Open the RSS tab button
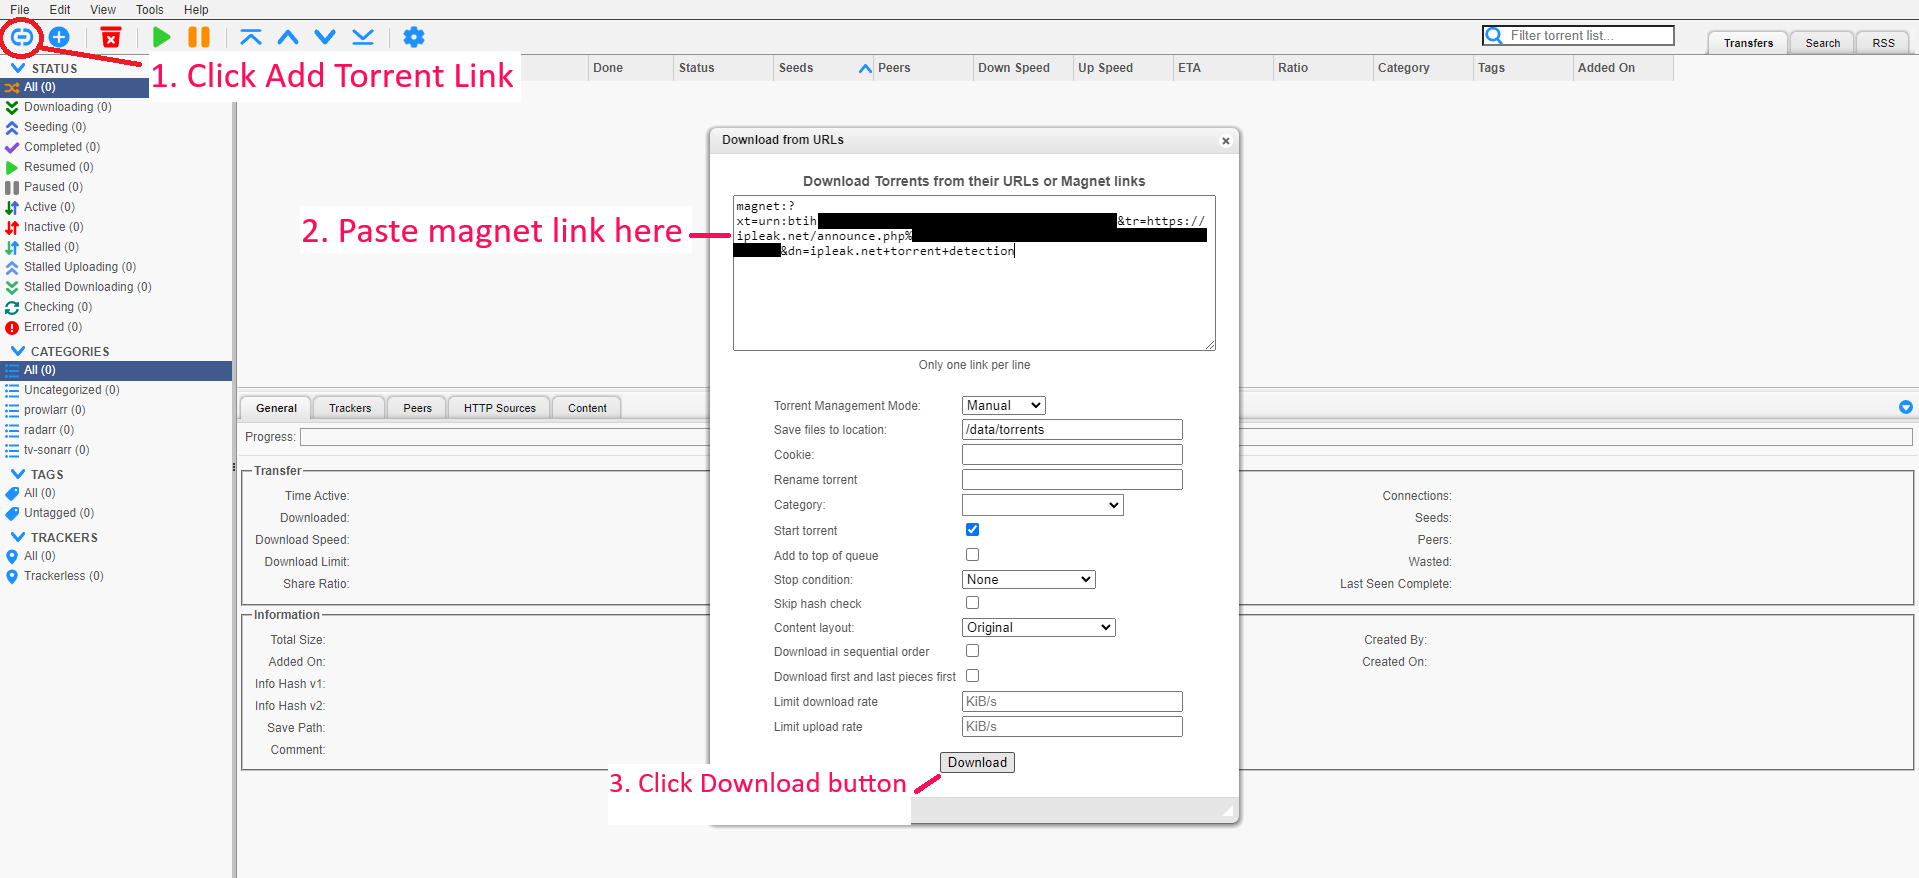The height and width of the screenshot is (878, 1919). (x=1884, y=43)
